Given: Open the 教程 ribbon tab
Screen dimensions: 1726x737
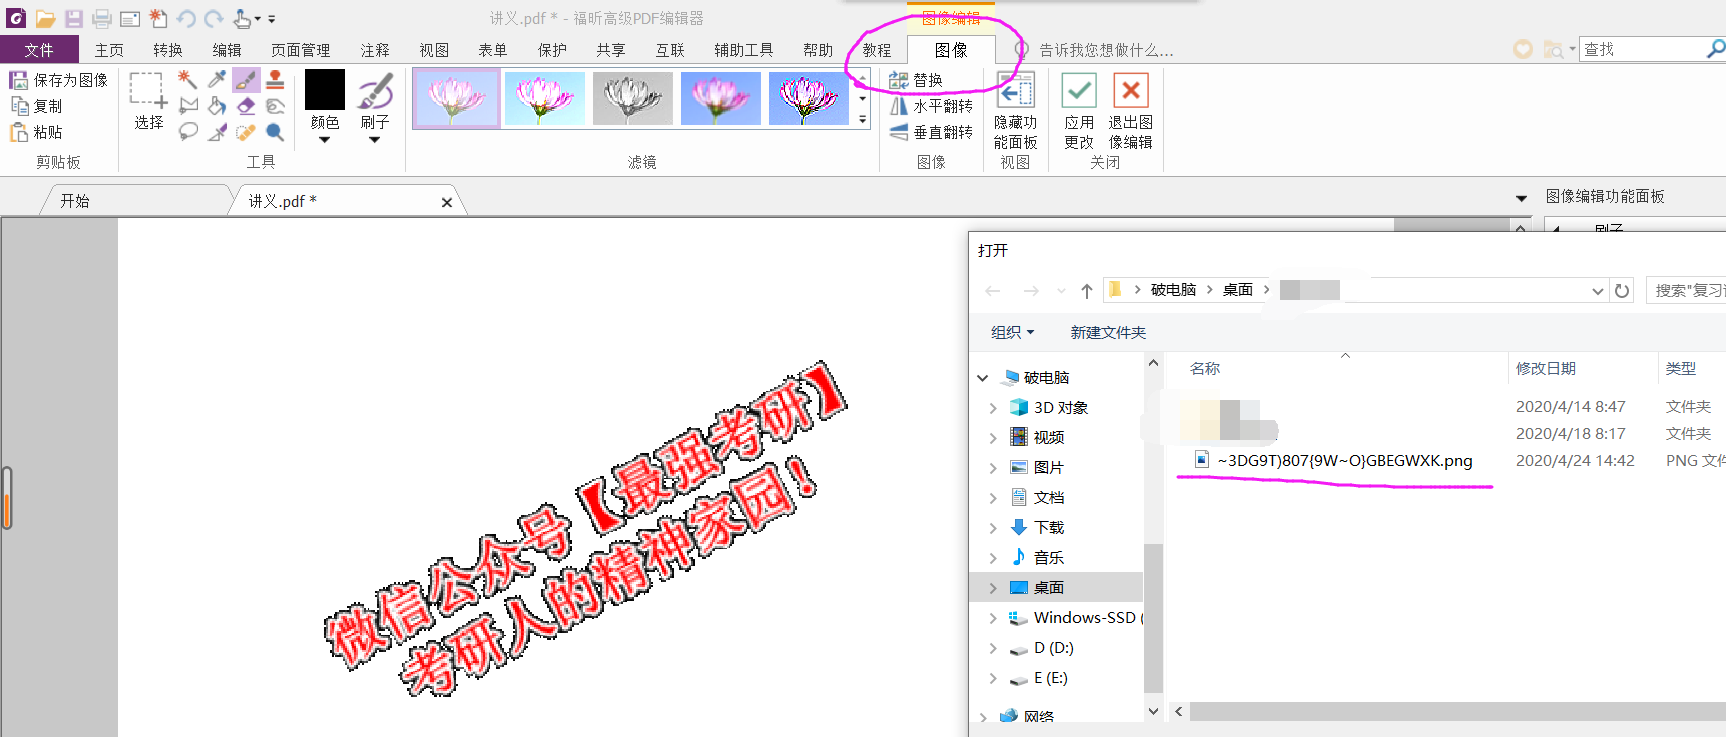Looking at the screenshot, I should point(877,50).
